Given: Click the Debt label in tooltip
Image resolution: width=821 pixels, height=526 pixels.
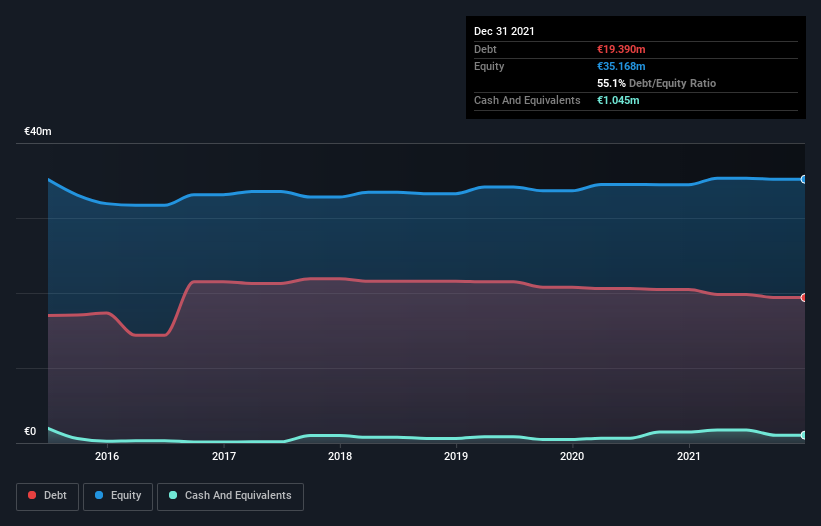Looking at the screenshot, I should coord(485,49).
